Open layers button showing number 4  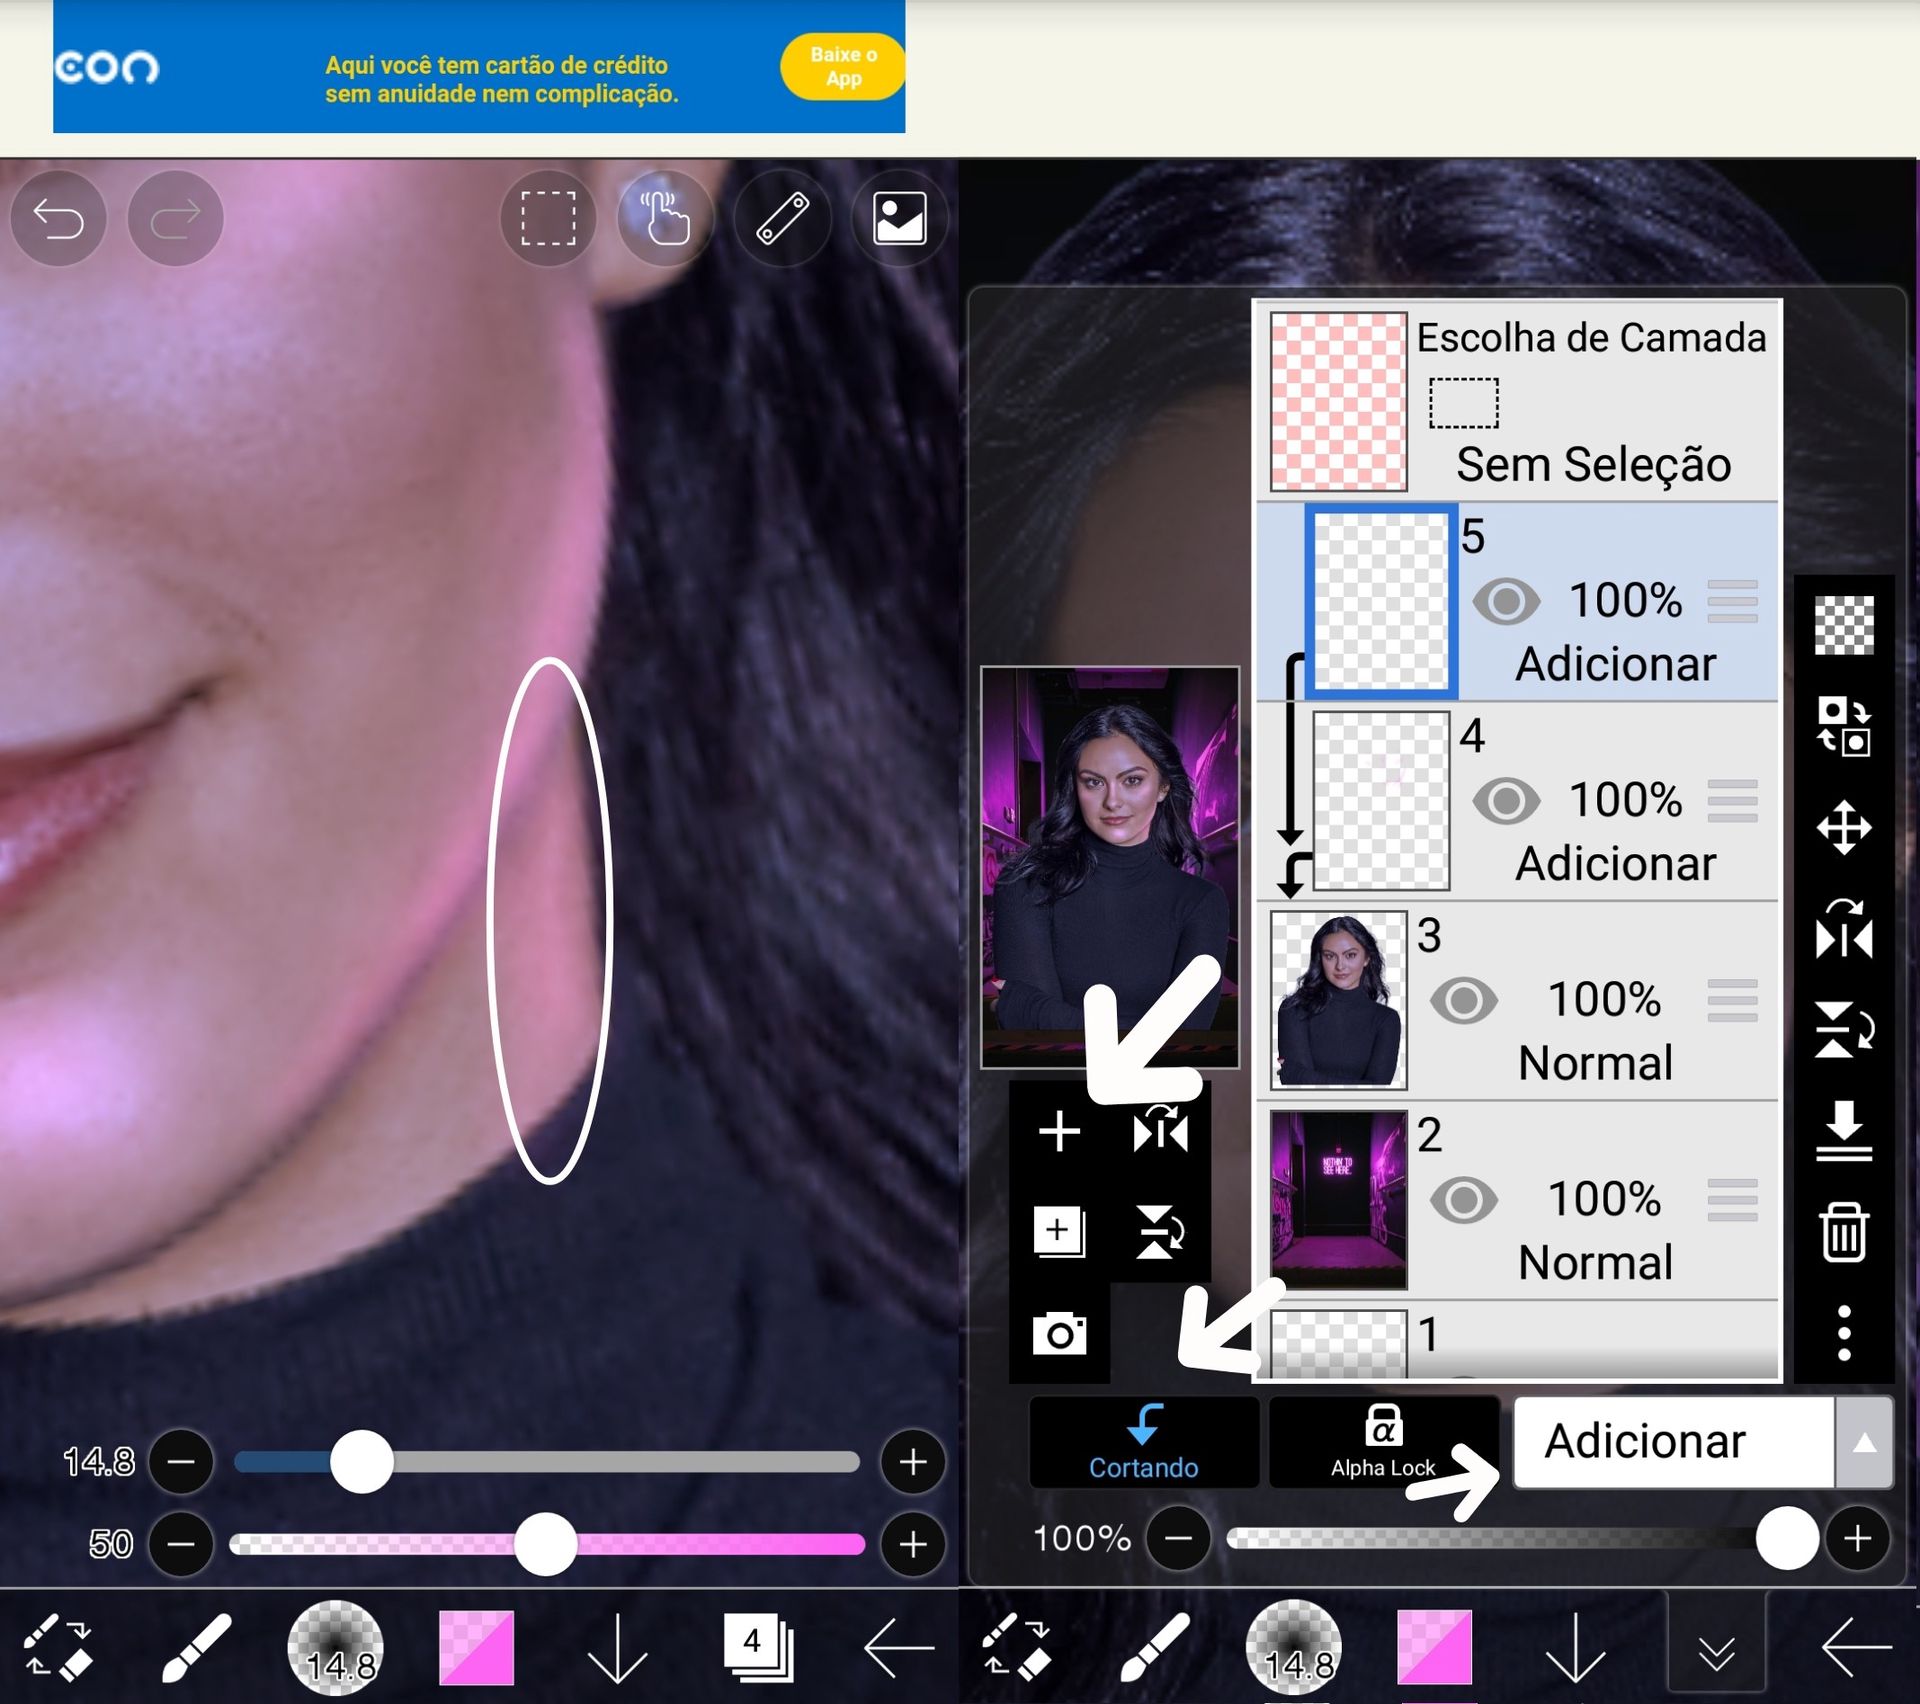[757, 1646]
